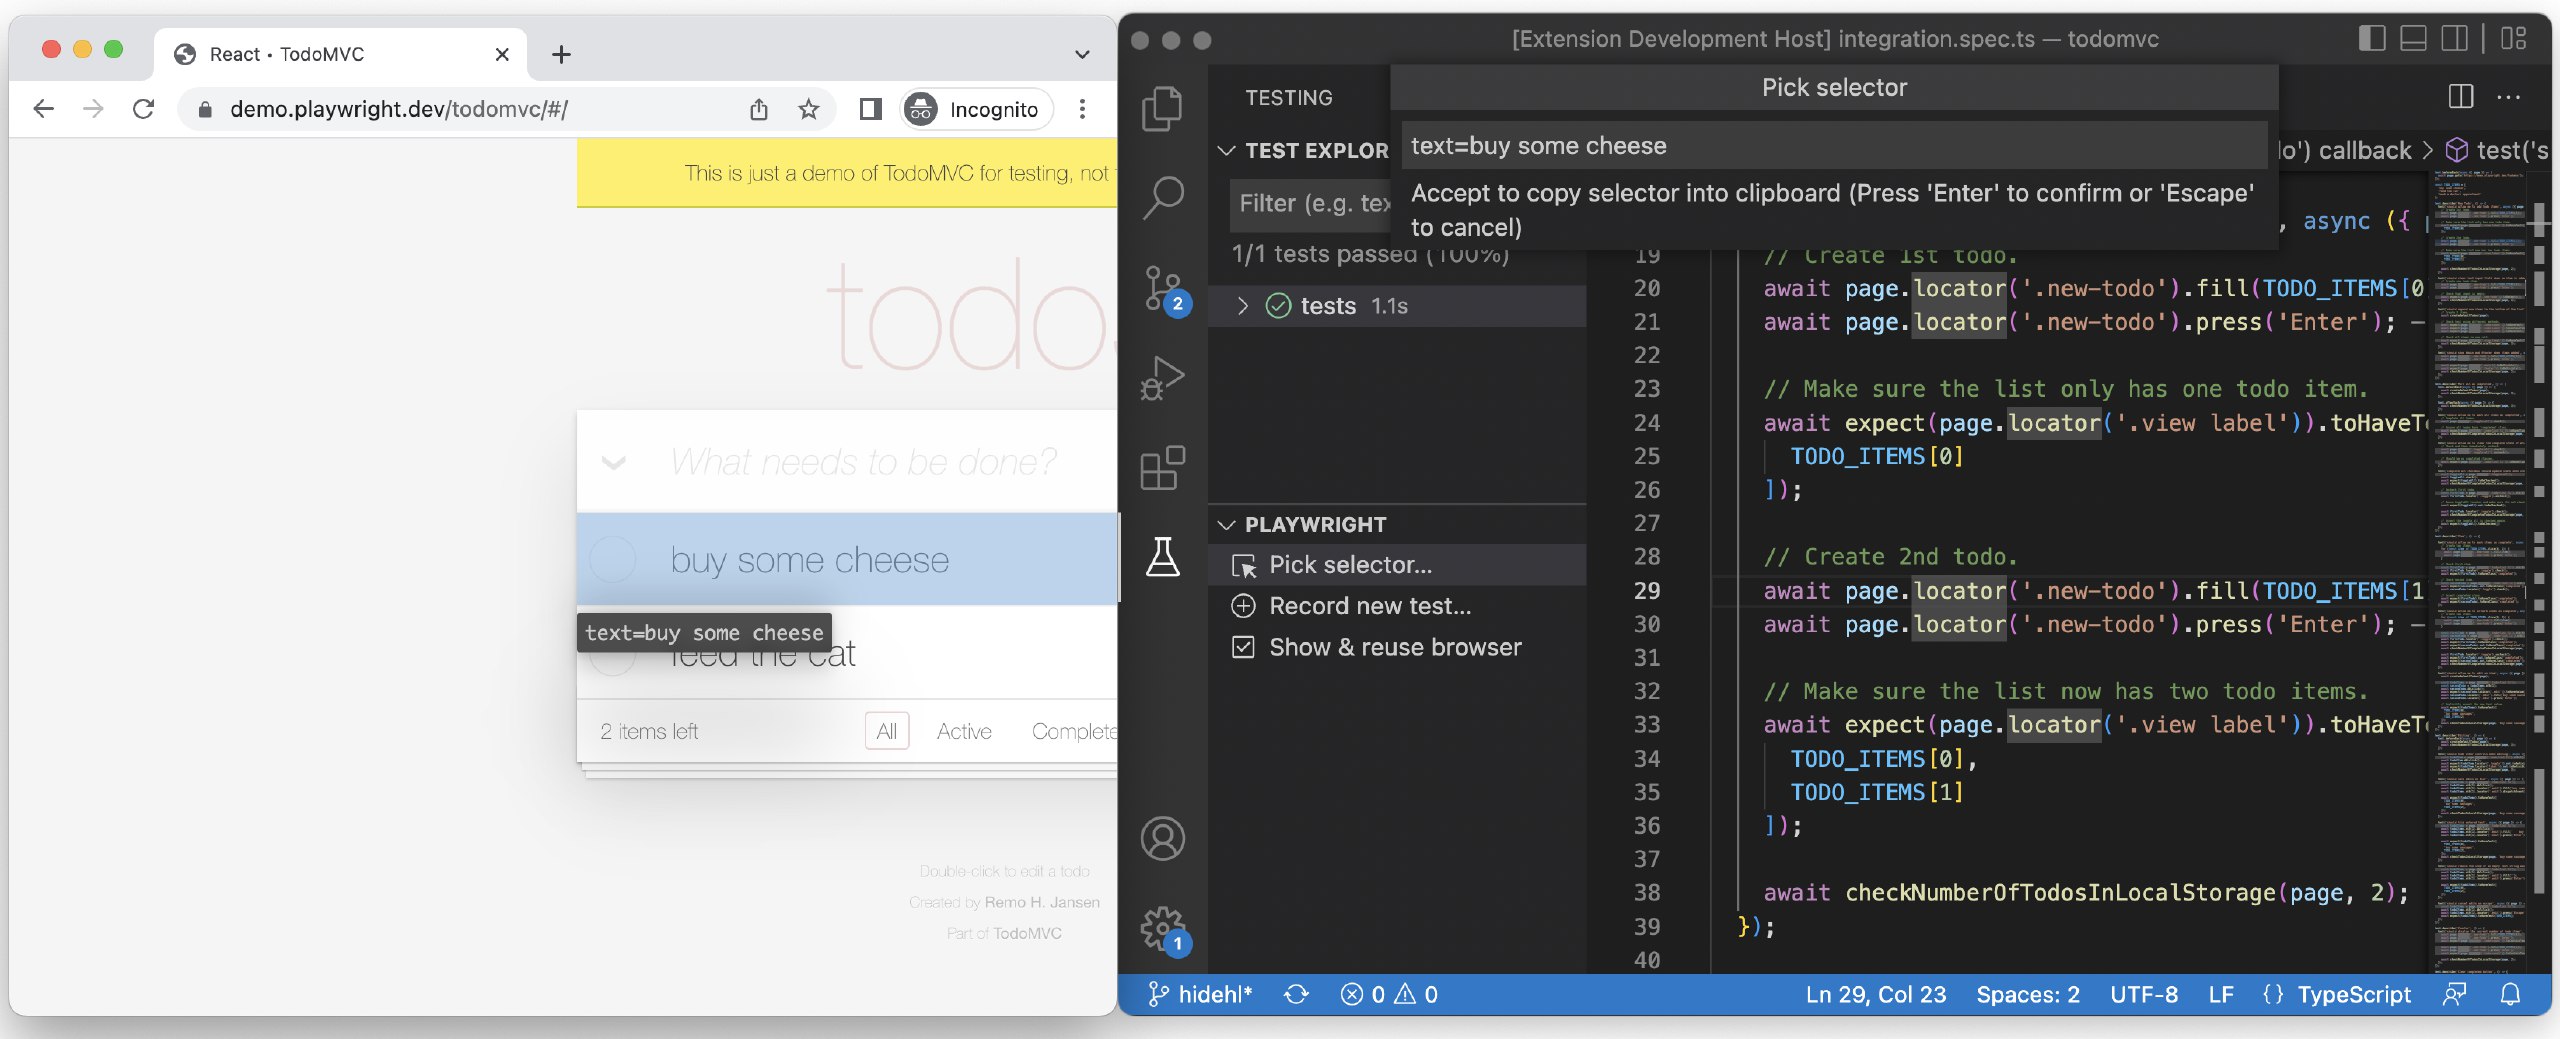
Task: Collapse the PLAYWRIGHT section
Action: 1226,525
